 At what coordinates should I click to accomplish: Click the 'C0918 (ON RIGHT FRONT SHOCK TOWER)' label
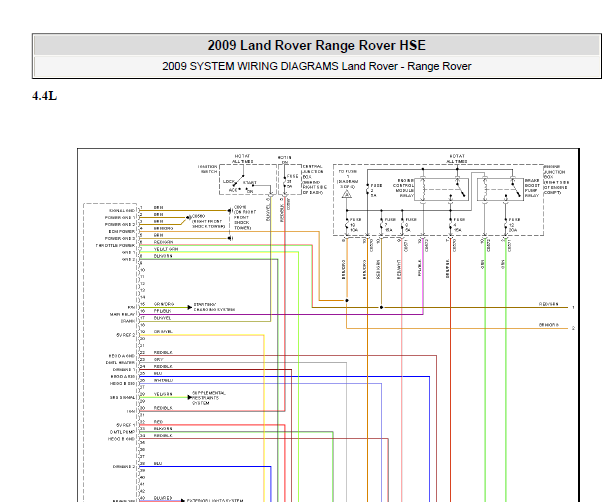pyautogui.click(x=245, y=218)
